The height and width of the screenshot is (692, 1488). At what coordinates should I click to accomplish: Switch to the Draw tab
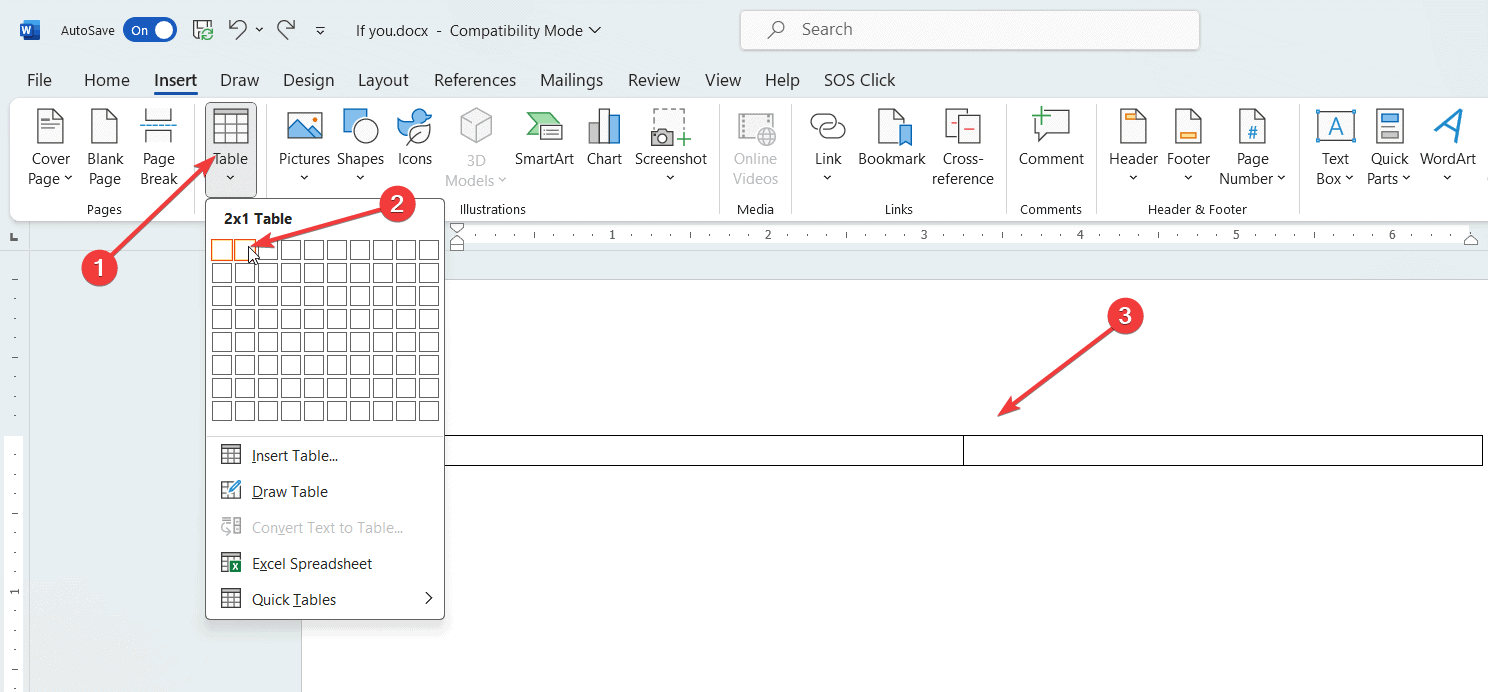click(239, 80)
